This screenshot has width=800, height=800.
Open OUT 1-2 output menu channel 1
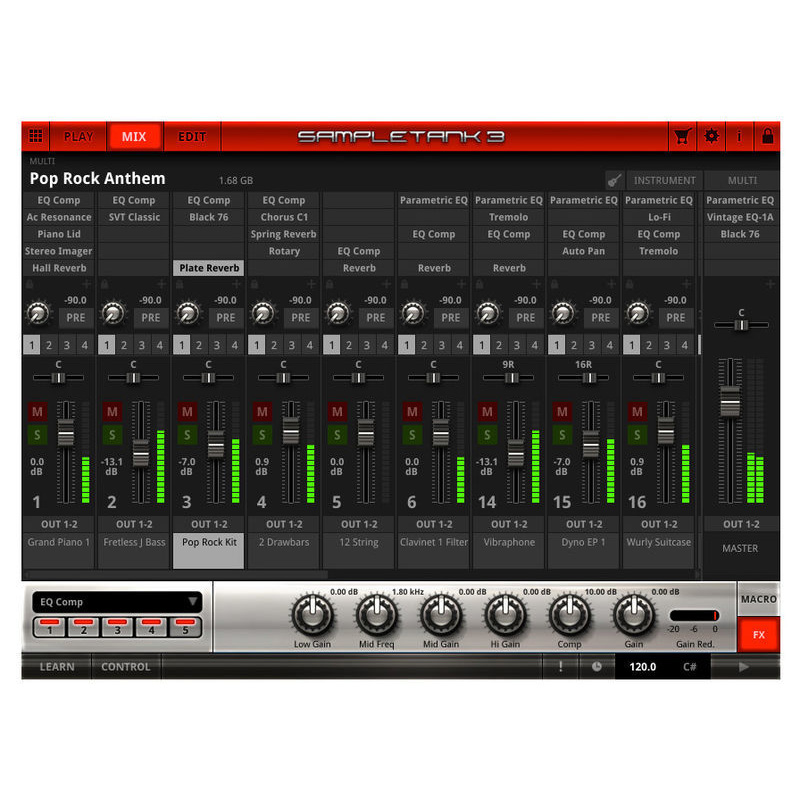pos(59,524)
